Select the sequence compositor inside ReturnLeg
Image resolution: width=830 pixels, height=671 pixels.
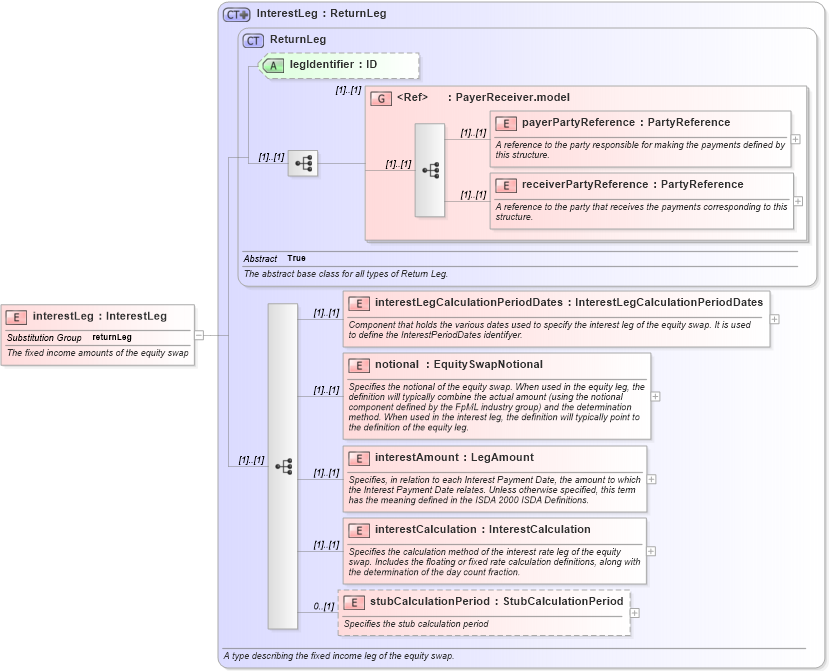303,164
